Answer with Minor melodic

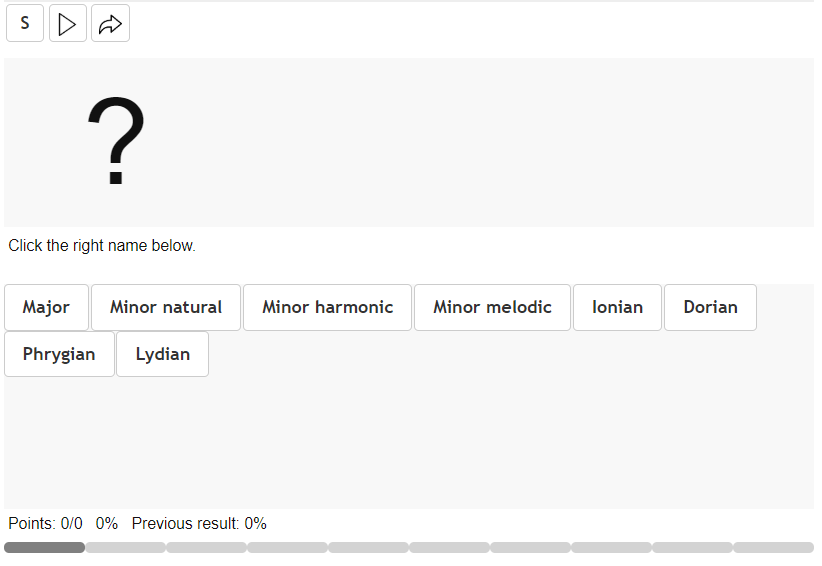(492, 307)
